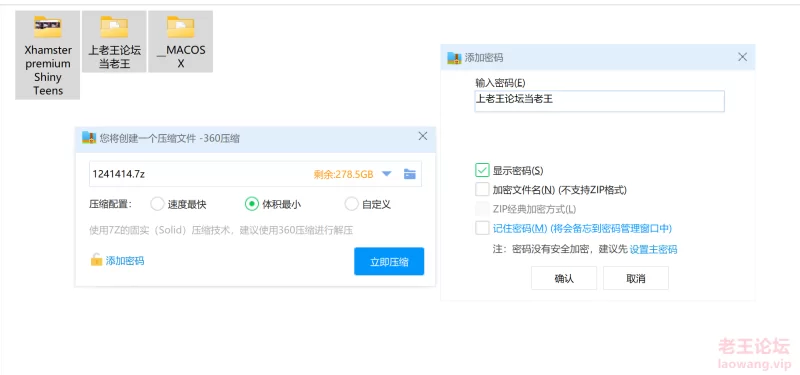Open the 添加密码 link
This screenshot has width=800, height=375.
click(125, 261)
